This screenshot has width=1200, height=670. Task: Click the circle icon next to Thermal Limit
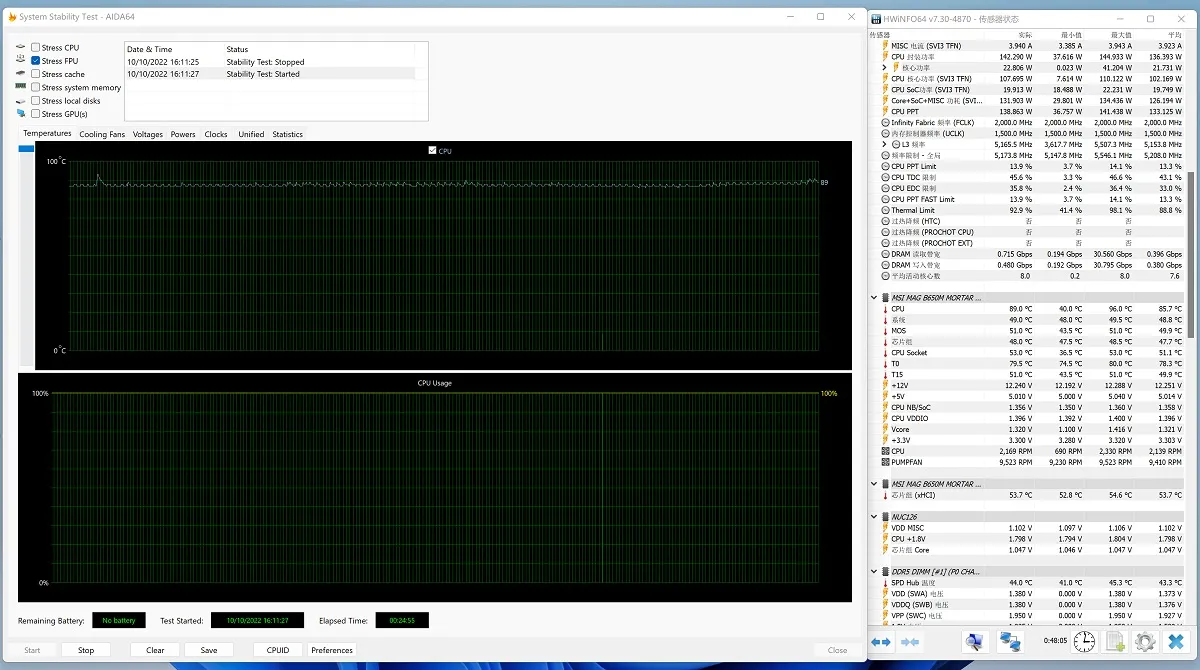click(886, 210)
